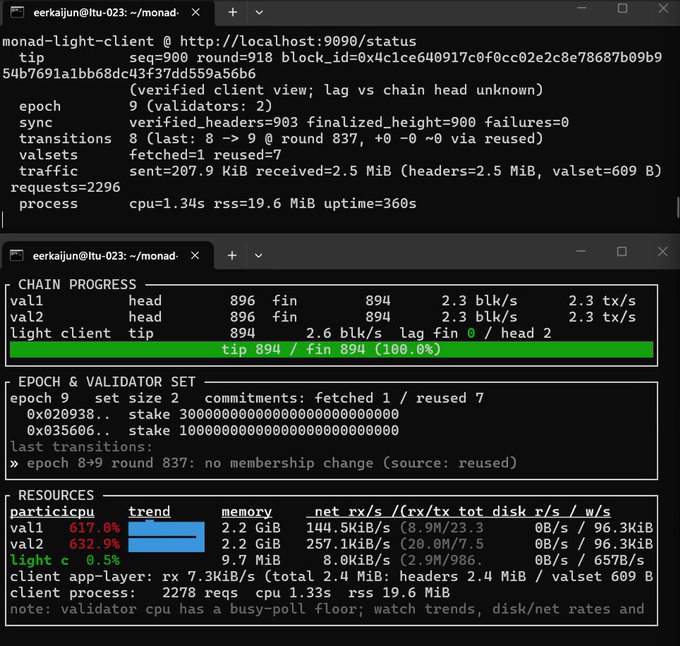Screen dimensions: 680x646
Task: Click cpu=1.34s in process line
Action: (x=167, y=204)
